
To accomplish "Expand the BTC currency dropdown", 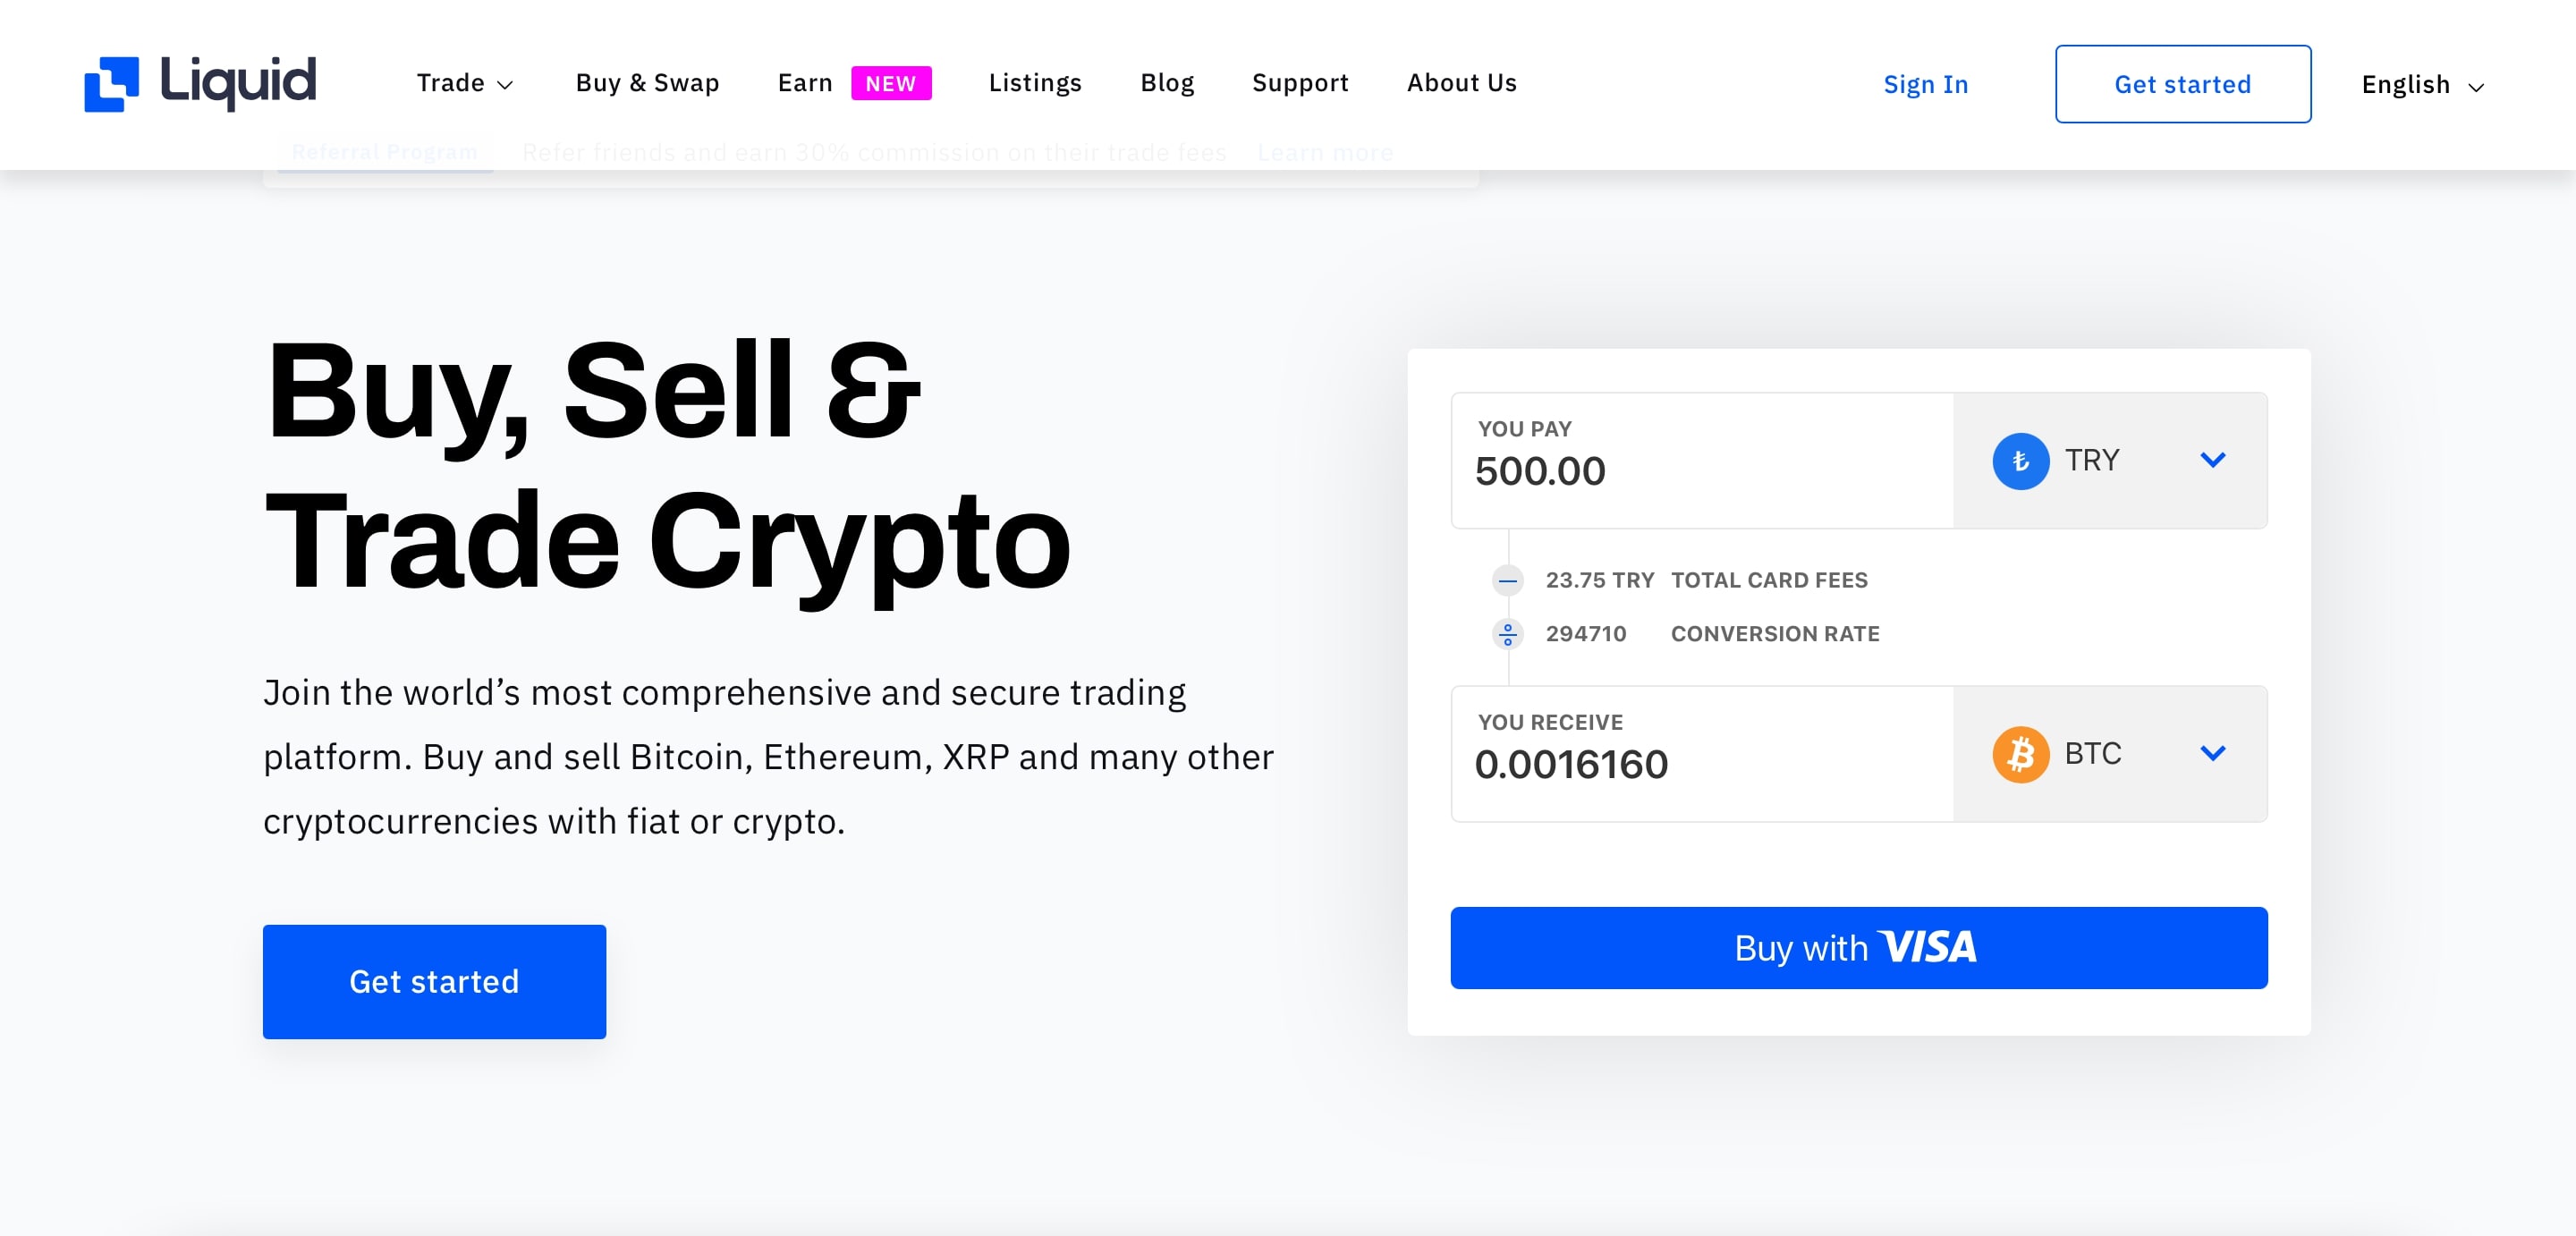I will click(2110, 754).
